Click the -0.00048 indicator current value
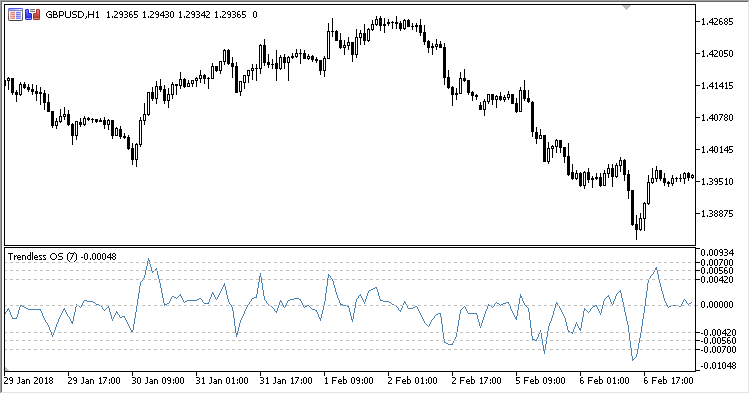 [x=99, y=257]
